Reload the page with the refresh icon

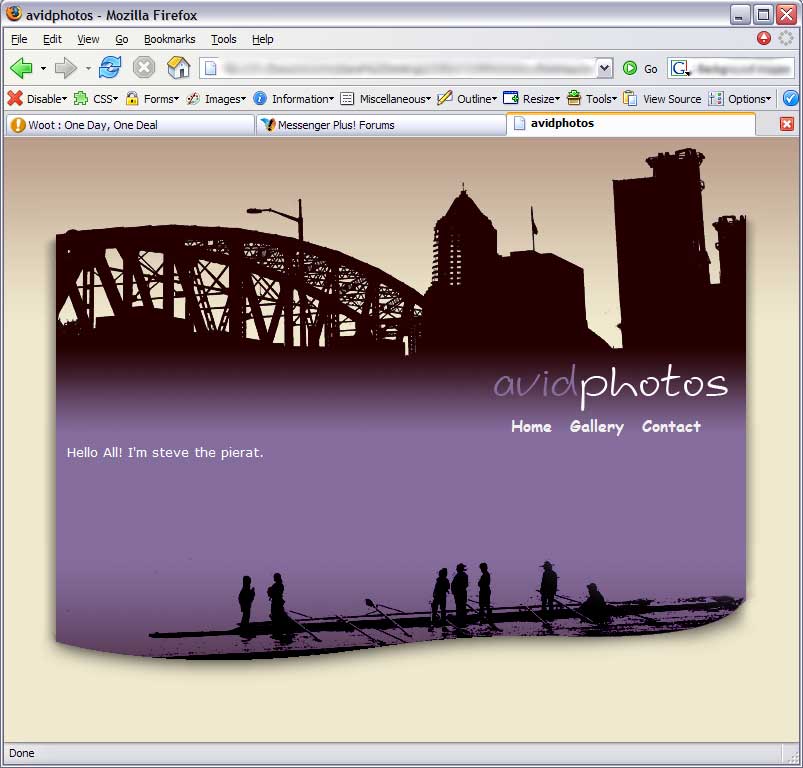110,68
